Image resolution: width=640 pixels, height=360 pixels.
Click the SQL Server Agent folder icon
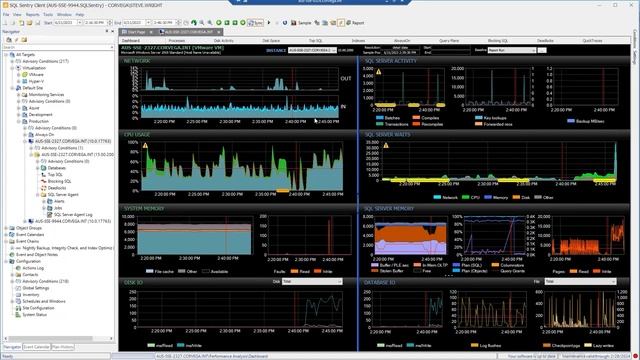pyautogui.click(x=44, y=195)
